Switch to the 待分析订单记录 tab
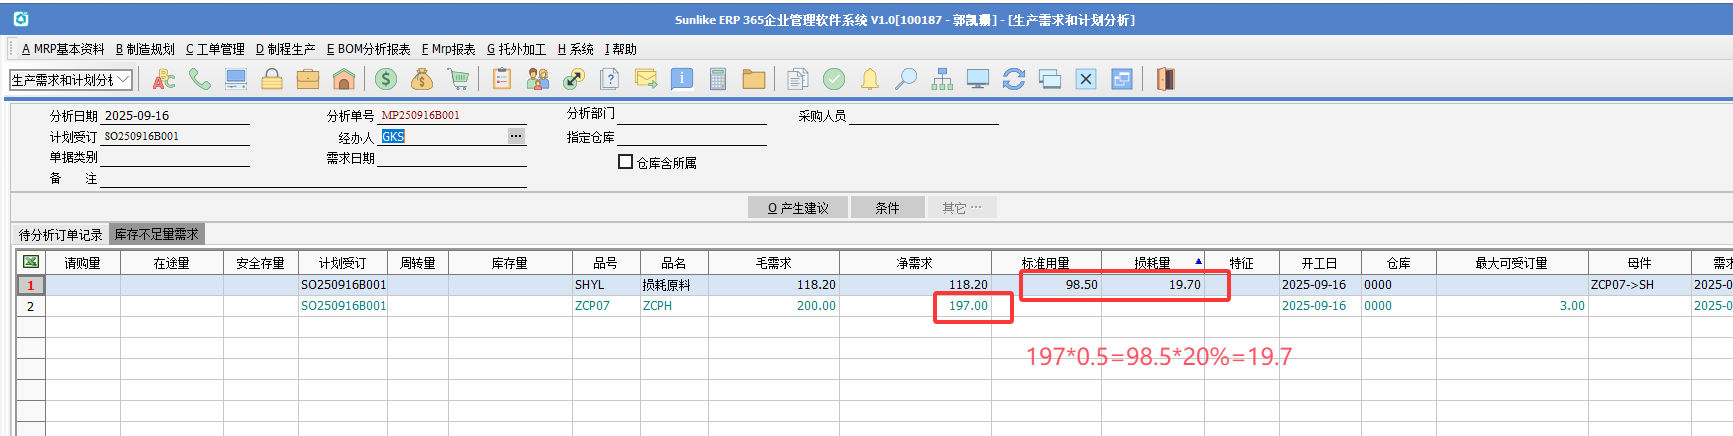This screenshot has width=1733, height=436. (x=60, y=235)
